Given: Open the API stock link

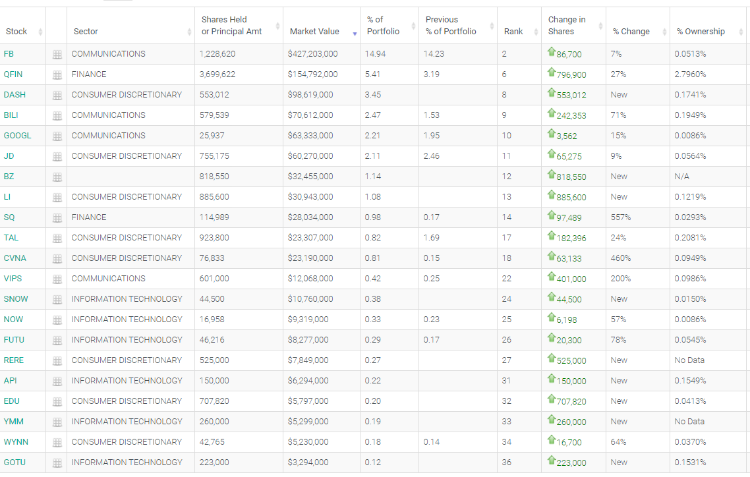Looking at the screenshot, I should [x=10, y=380].
